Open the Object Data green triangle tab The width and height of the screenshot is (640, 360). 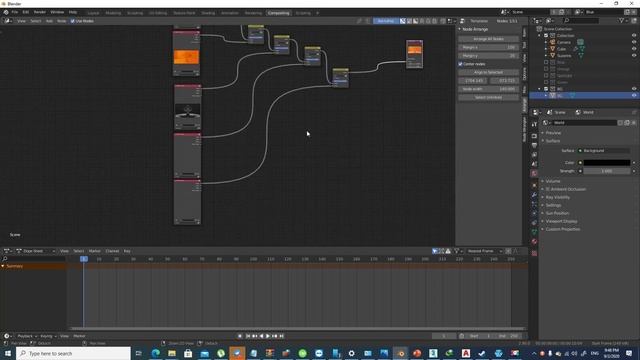point(534,232)
